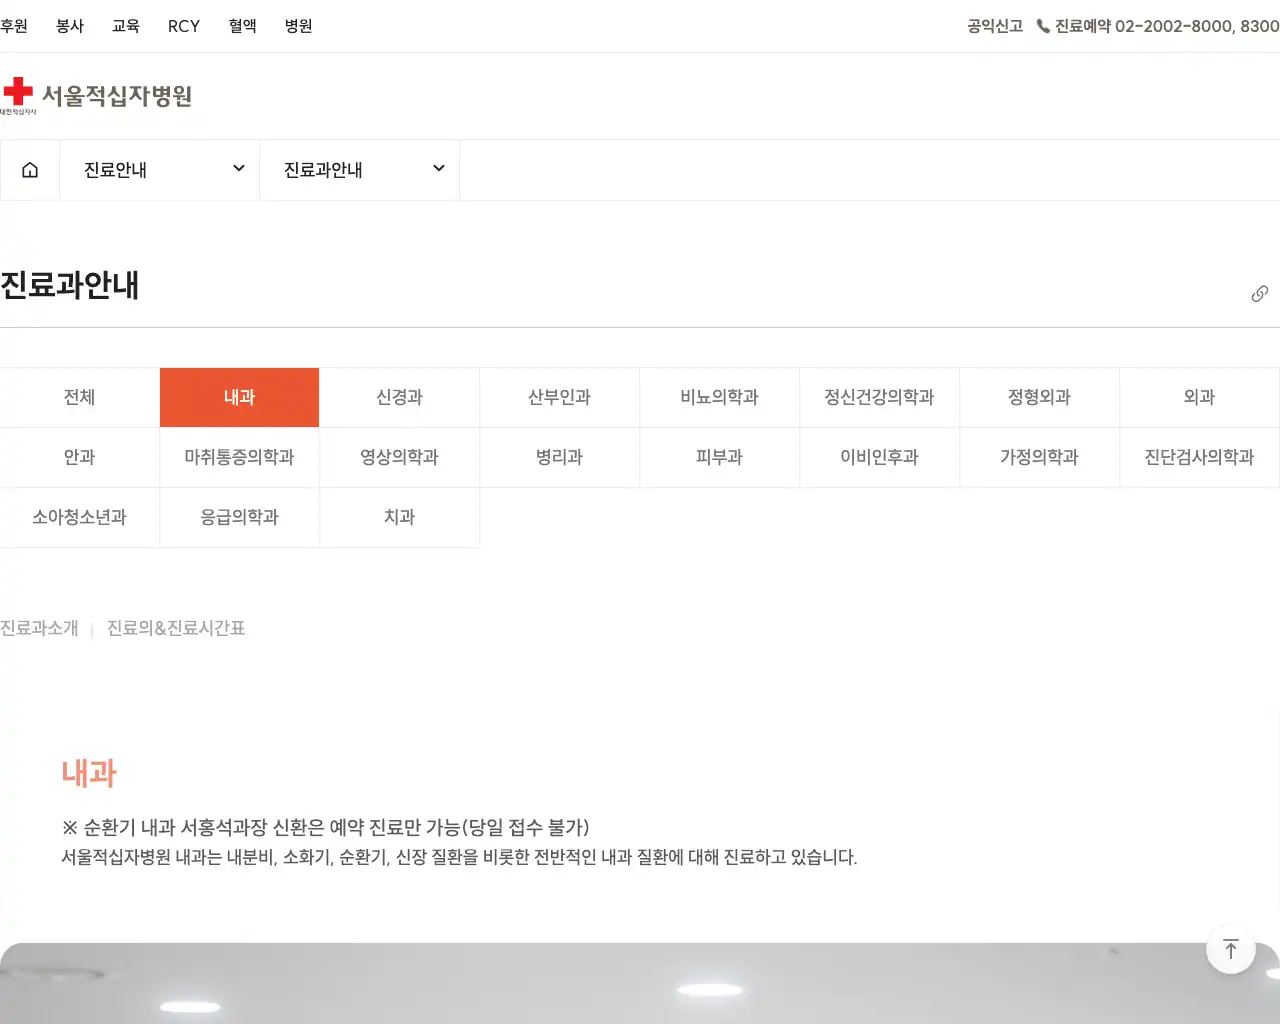Select the 전체 department filter

(x=79, y=397)
